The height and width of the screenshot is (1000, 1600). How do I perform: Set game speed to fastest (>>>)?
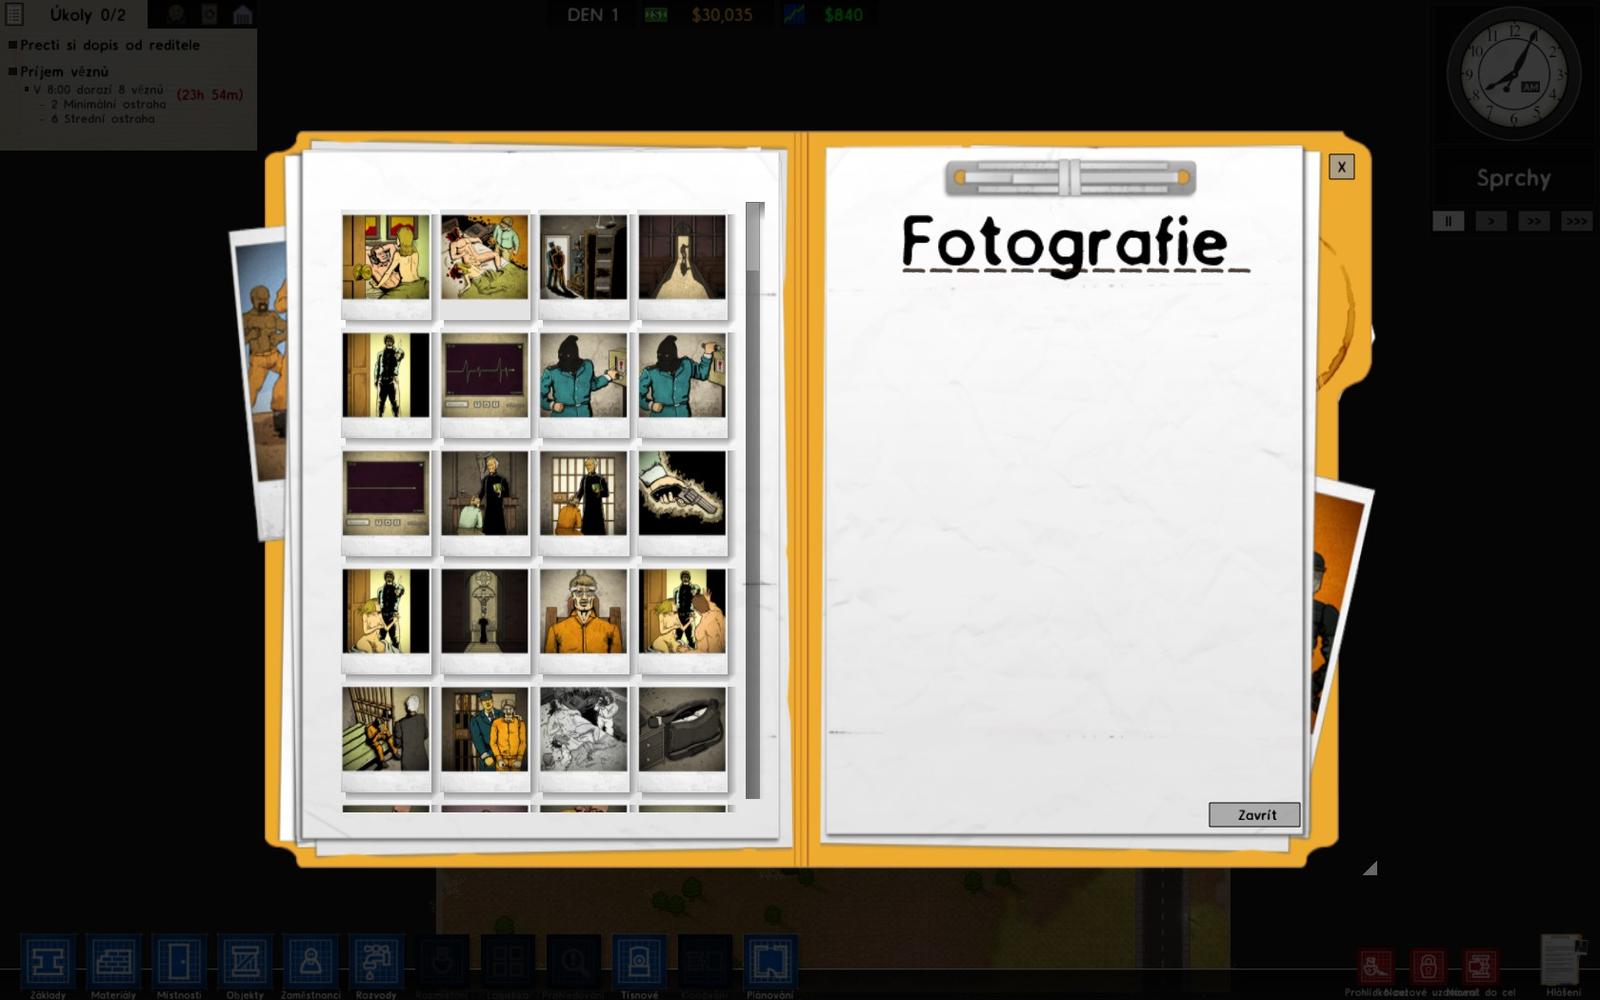[1576, 221]
